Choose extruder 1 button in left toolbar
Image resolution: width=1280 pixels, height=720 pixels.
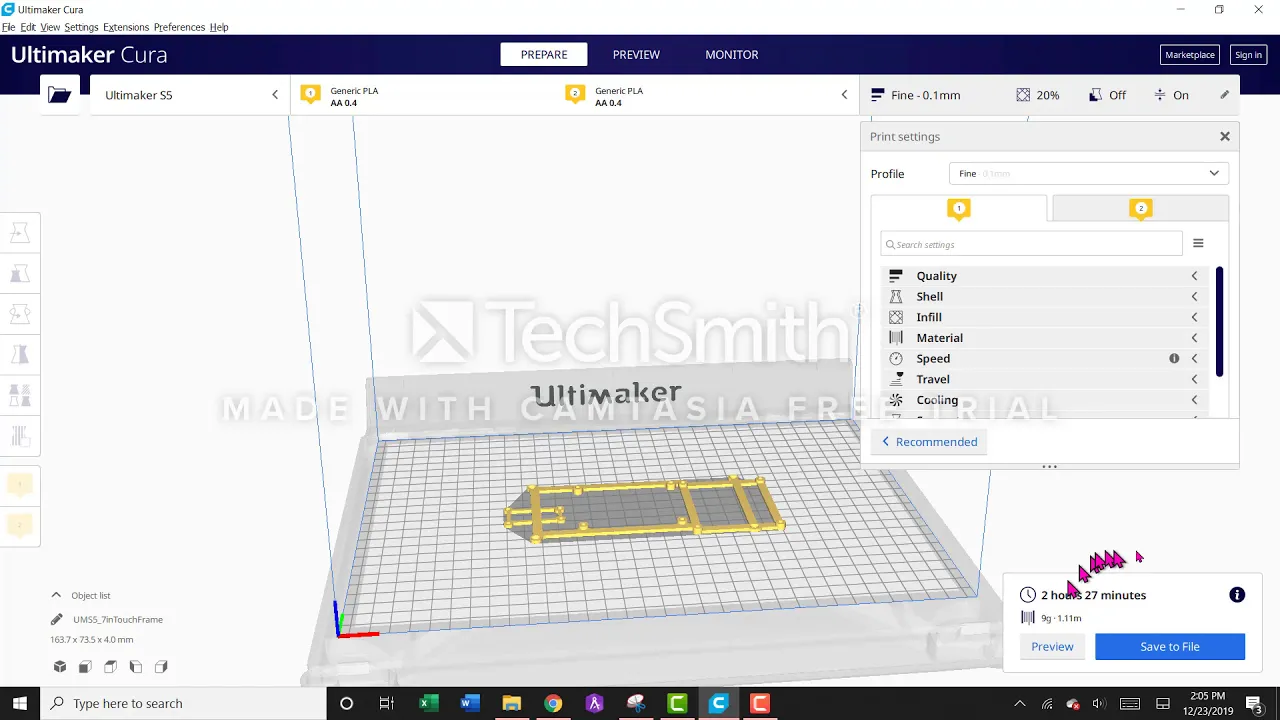[x=20, y=484]
